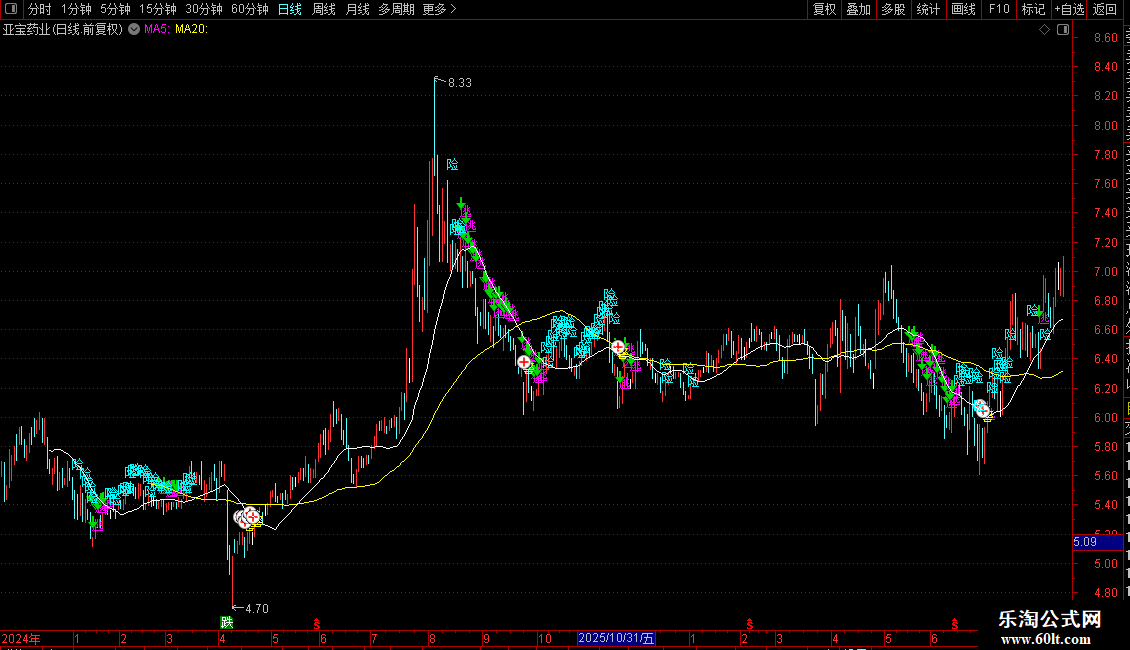The width and height of the screenshot is (1130, 650).
Task: Click the 4.70 low price label
Action: [257, 609]
